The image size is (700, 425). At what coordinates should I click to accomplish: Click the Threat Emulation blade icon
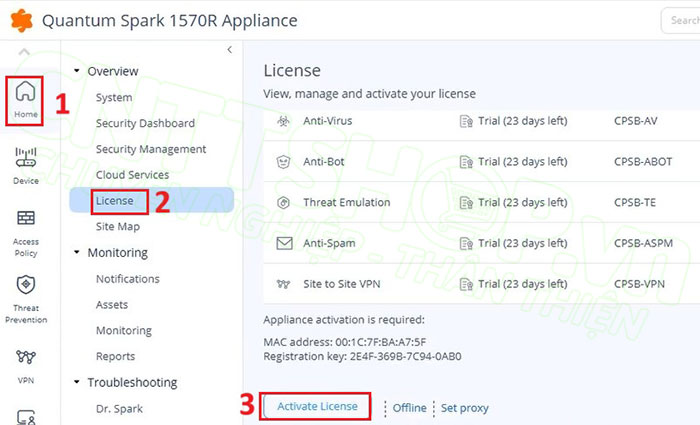283,203
